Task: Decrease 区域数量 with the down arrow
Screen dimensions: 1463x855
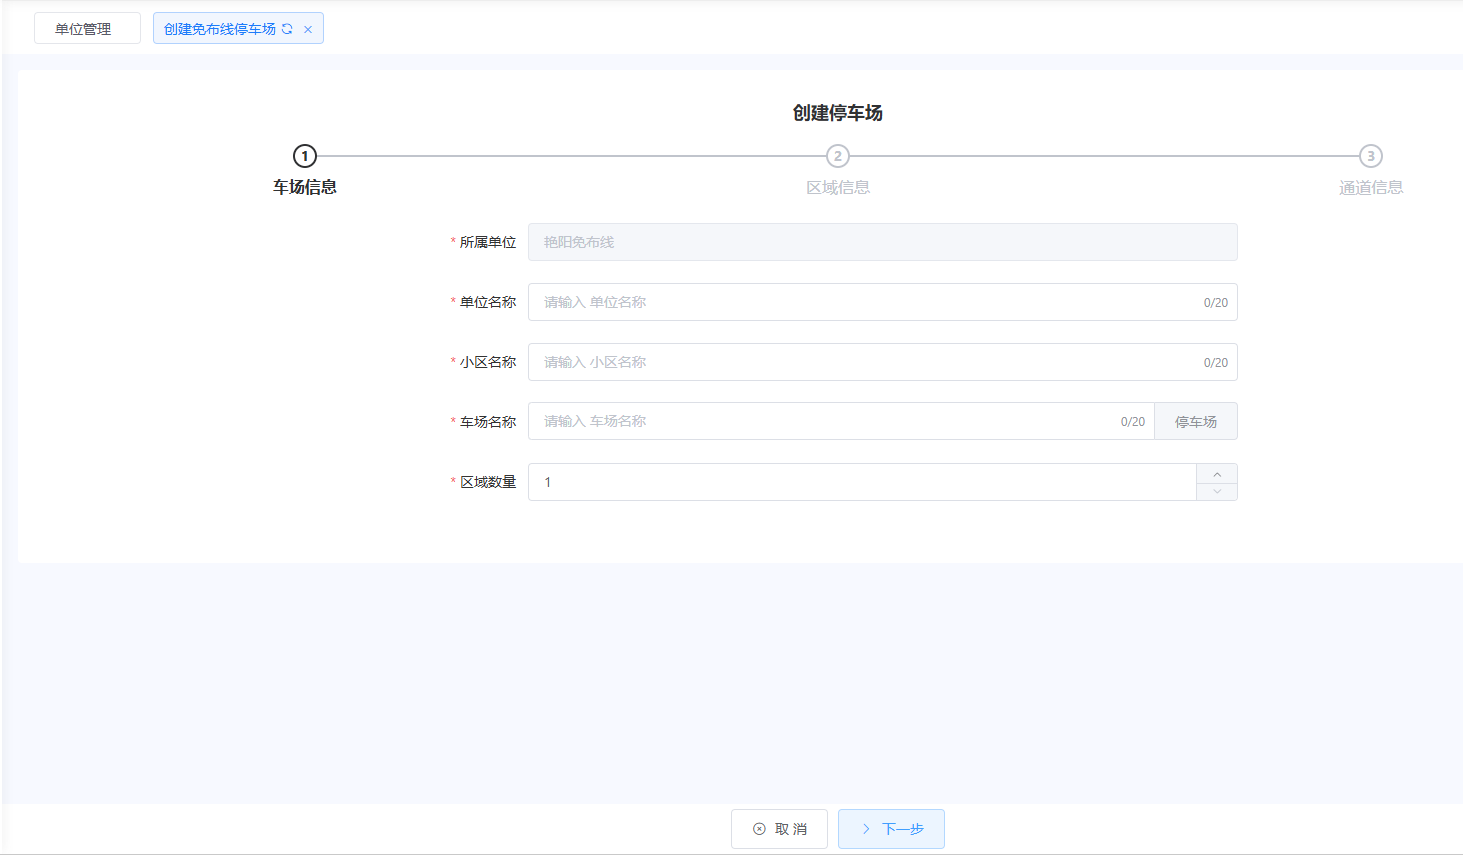Action: click(x=1217, y=491)
